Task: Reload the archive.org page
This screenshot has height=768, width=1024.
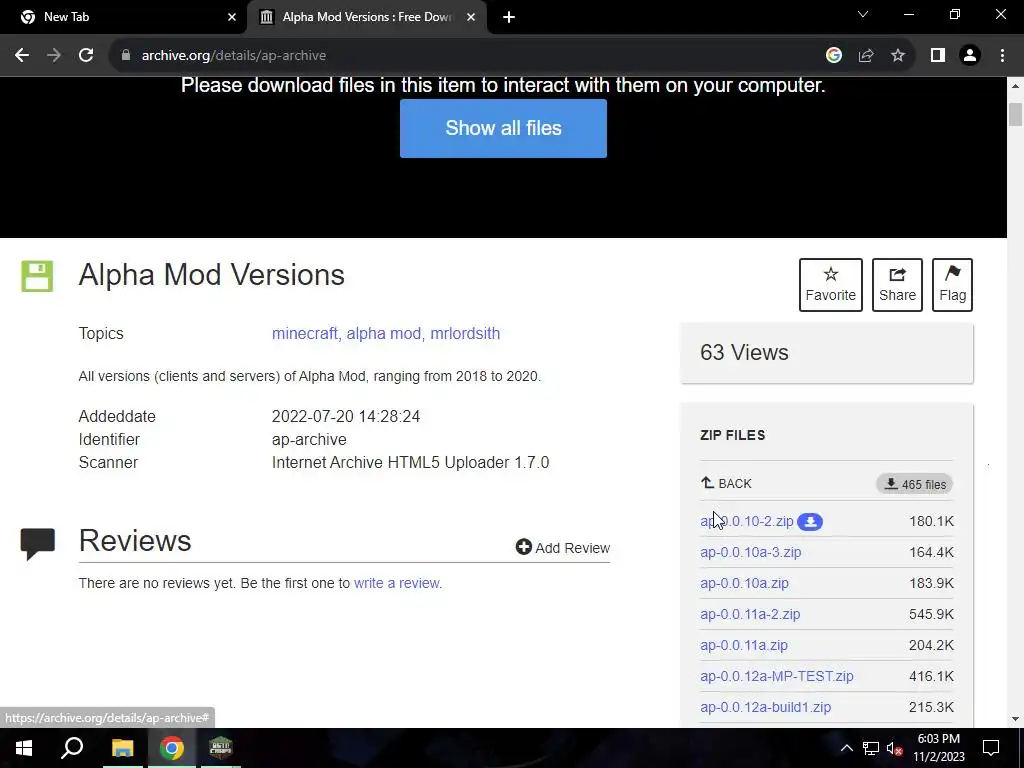Action: coord(86,56)
